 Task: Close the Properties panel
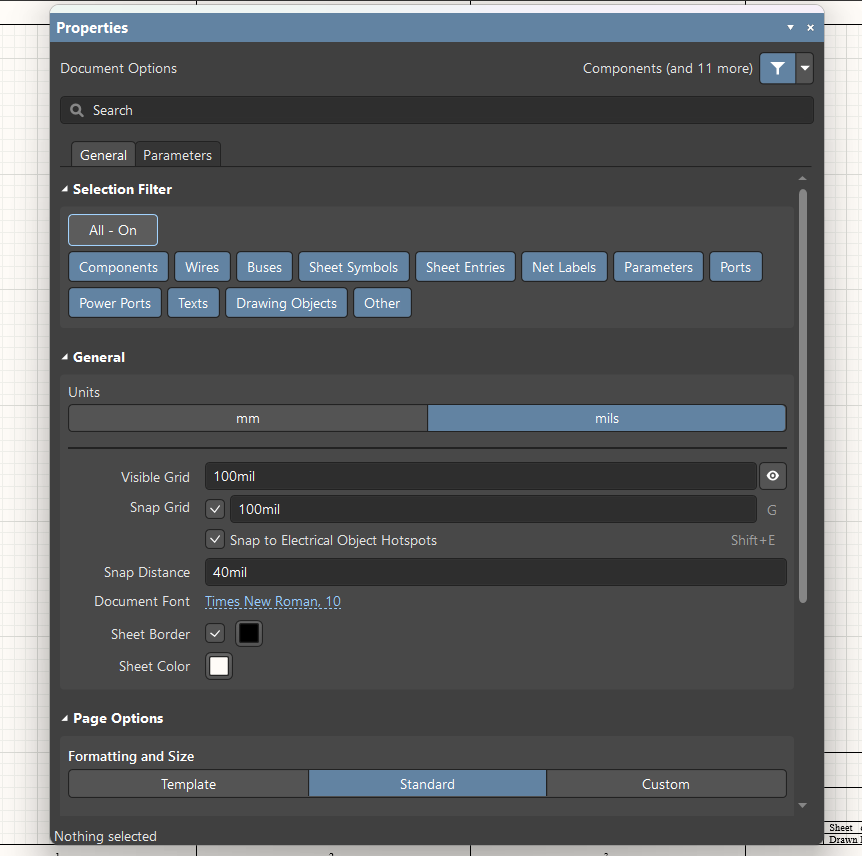(810, 27)
